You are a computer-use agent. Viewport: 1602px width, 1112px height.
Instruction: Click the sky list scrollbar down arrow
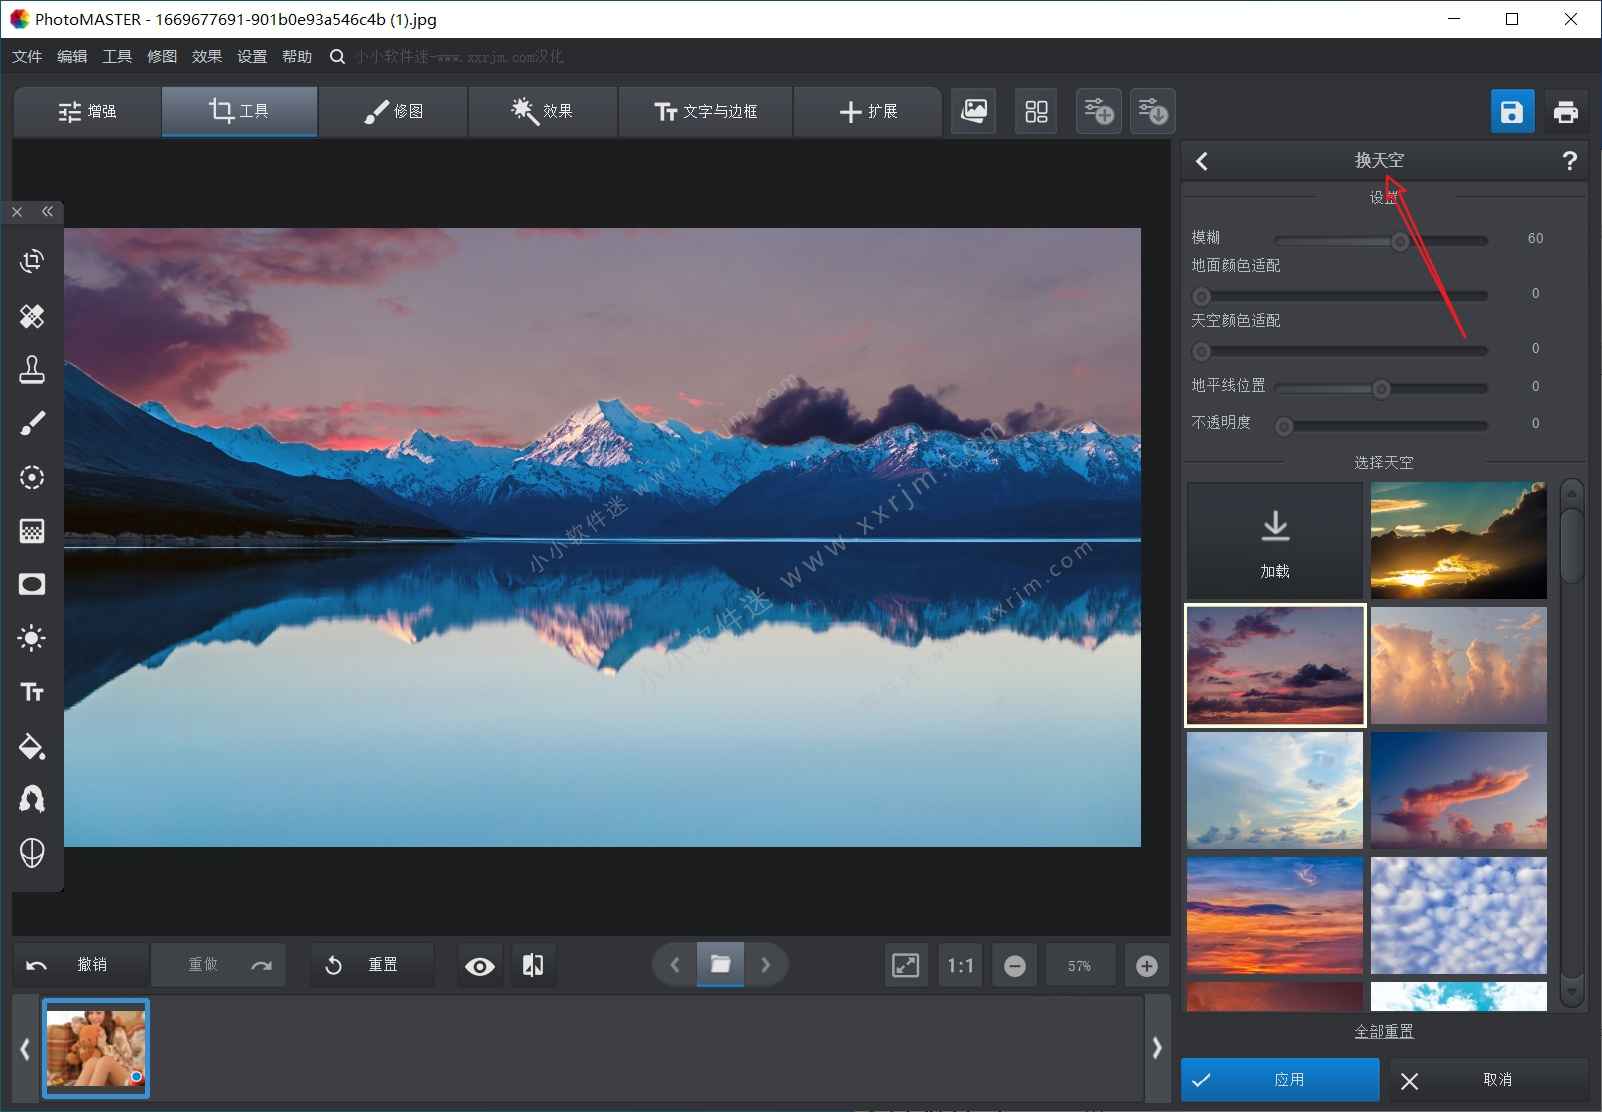click(1571, 992)
